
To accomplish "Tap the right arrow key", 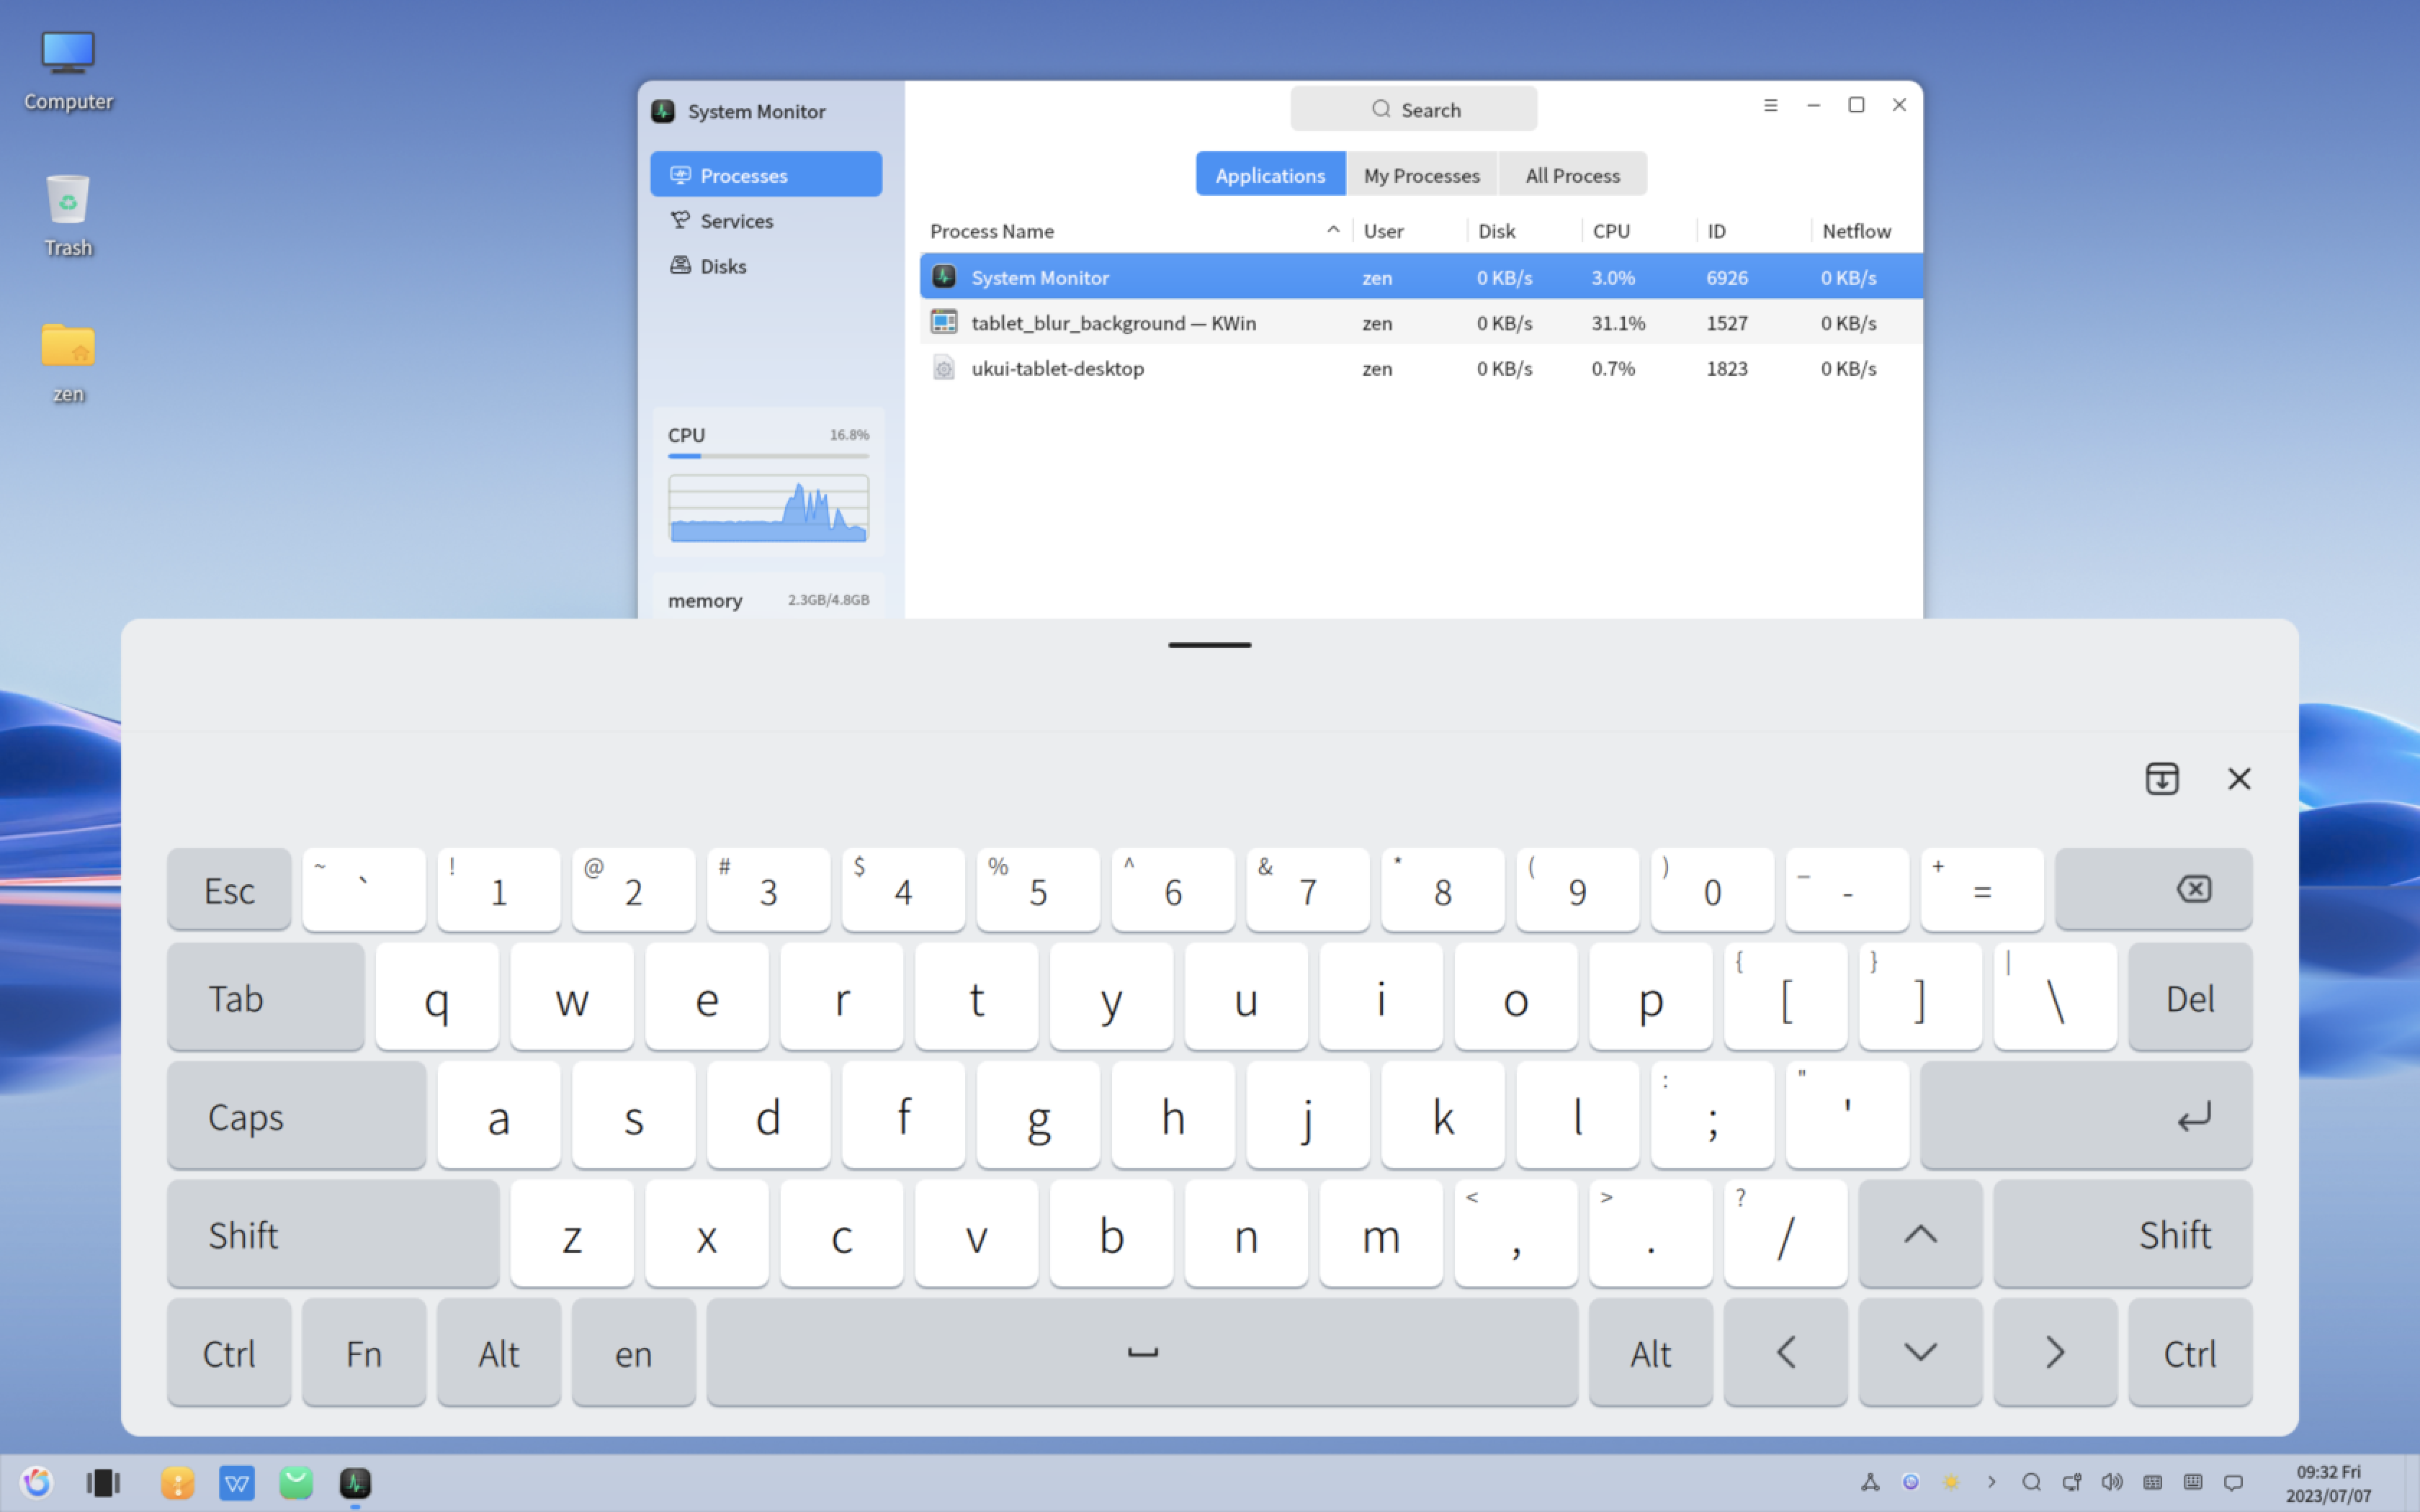I will 2055,1352.
